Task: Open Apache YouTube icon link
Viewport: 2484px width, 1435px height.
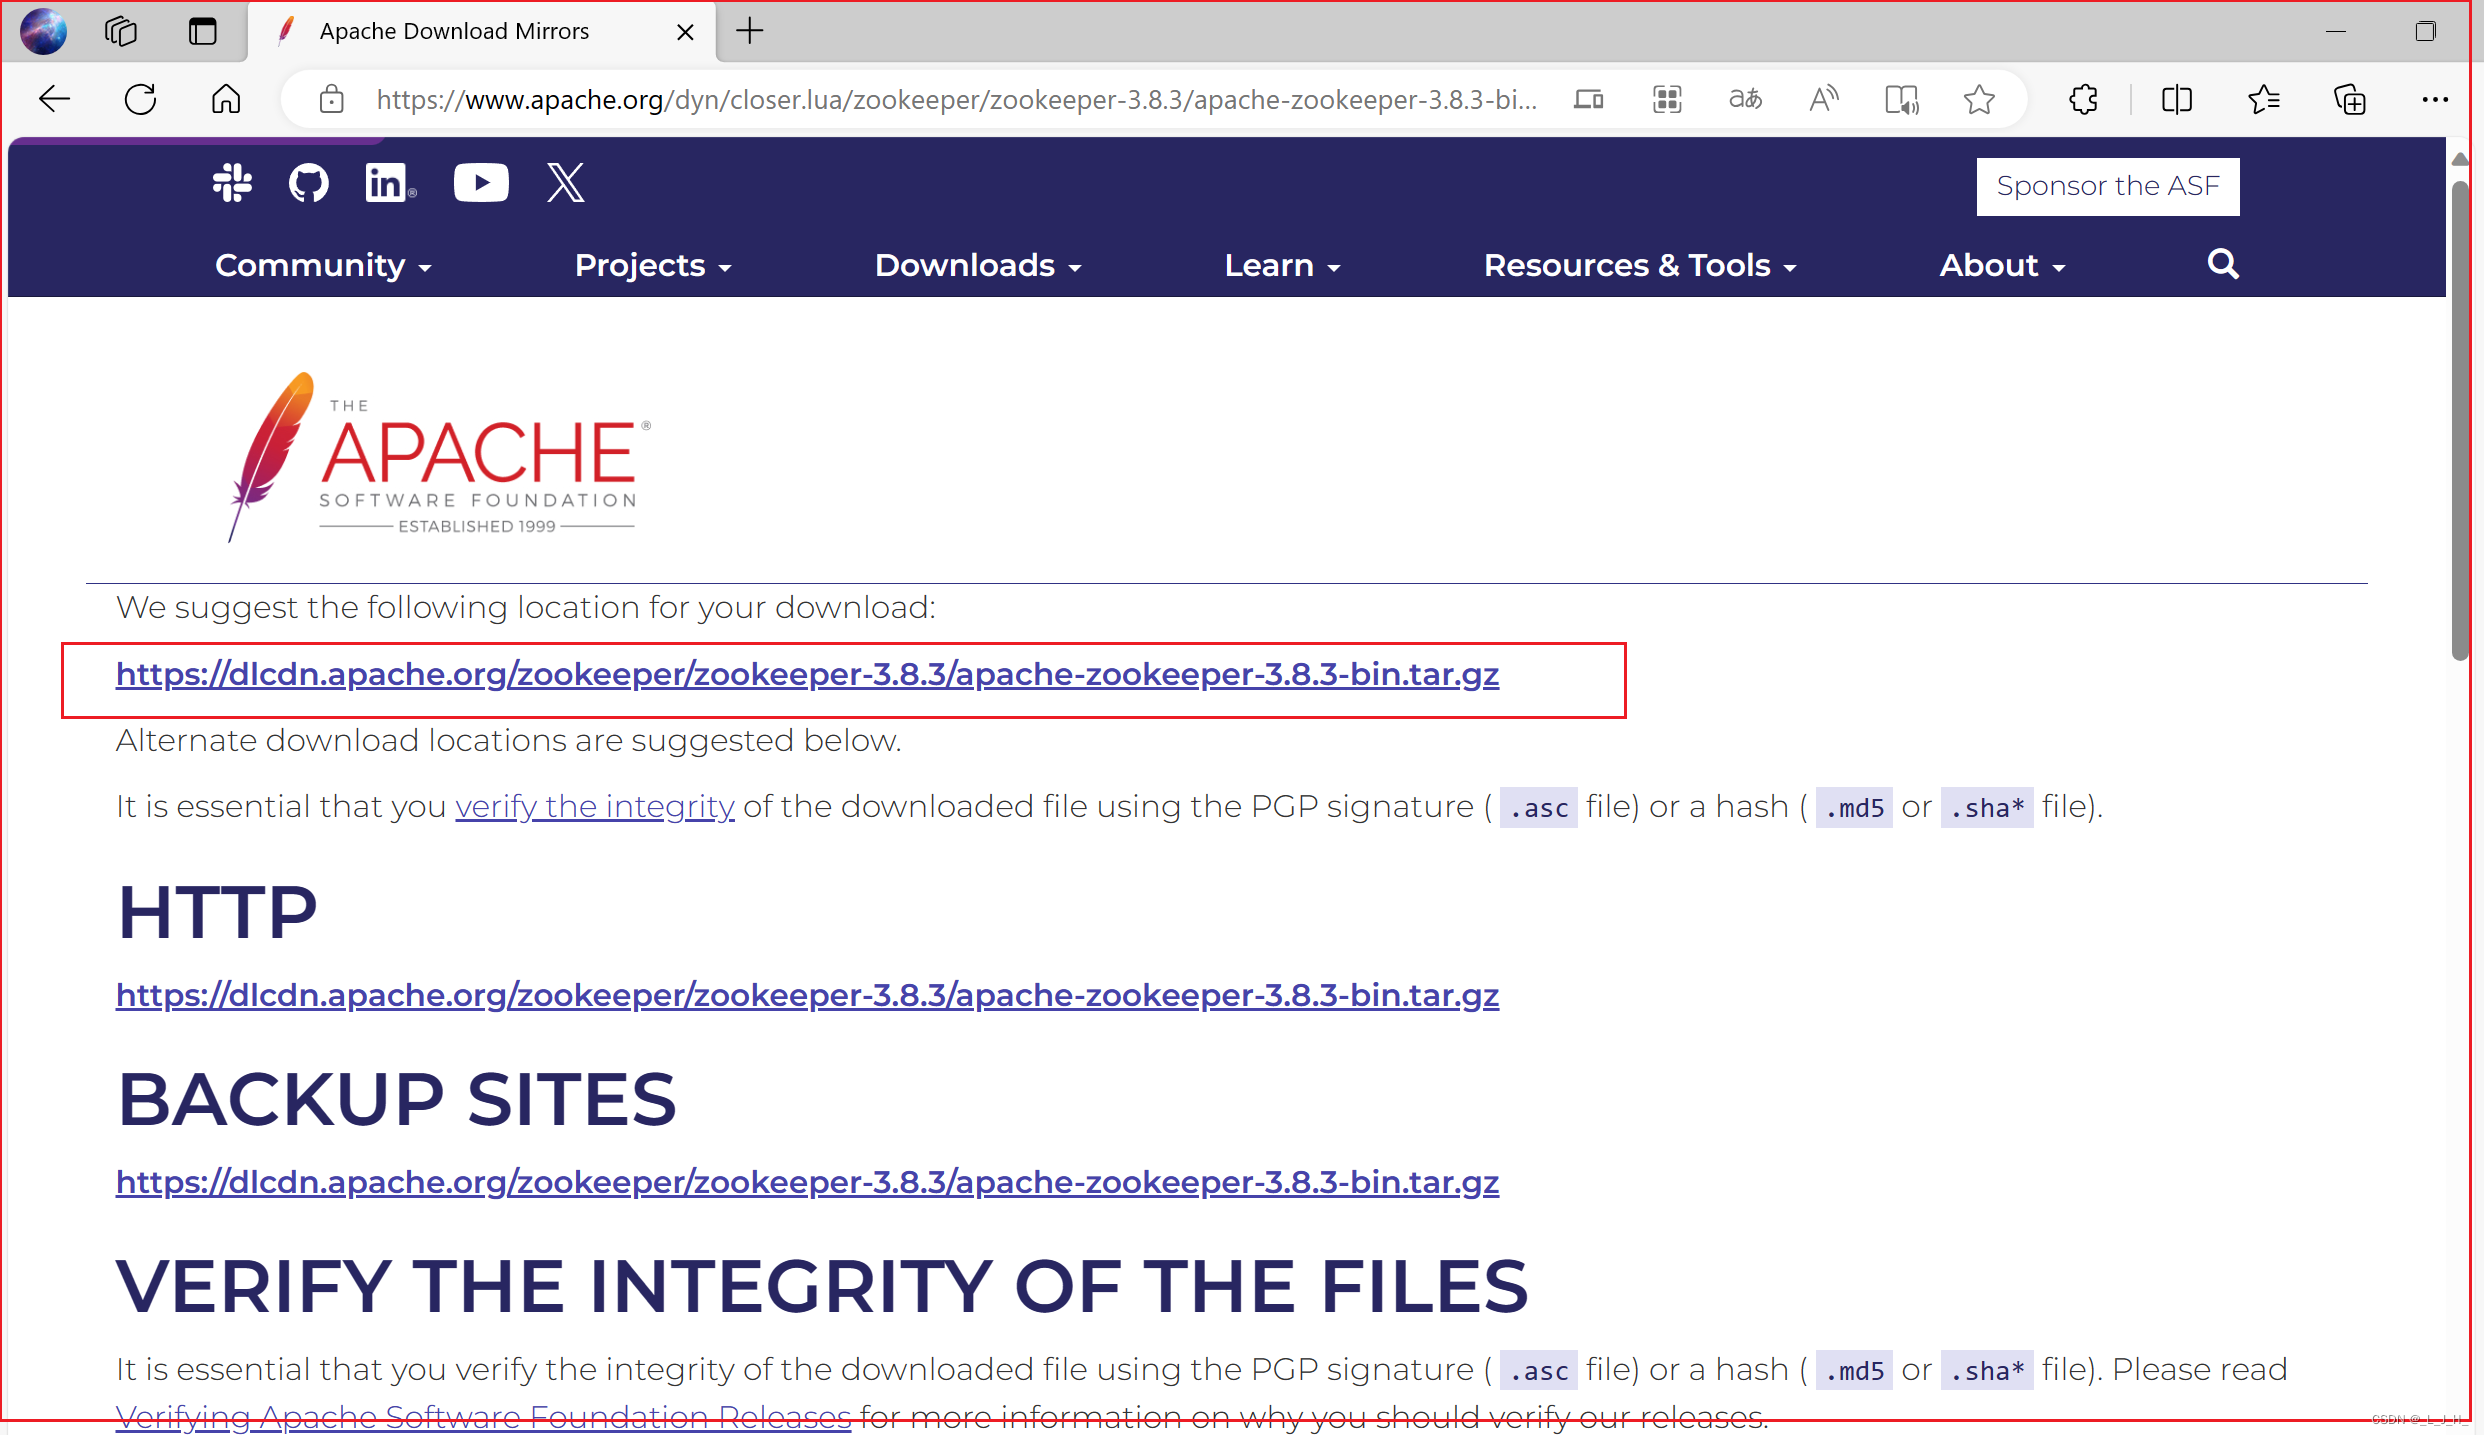Action: coord(481,183)
